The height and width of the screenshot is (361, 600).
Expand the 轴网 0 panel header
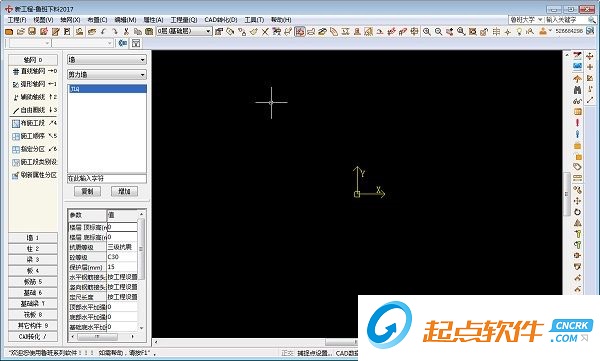pos(33,60)
